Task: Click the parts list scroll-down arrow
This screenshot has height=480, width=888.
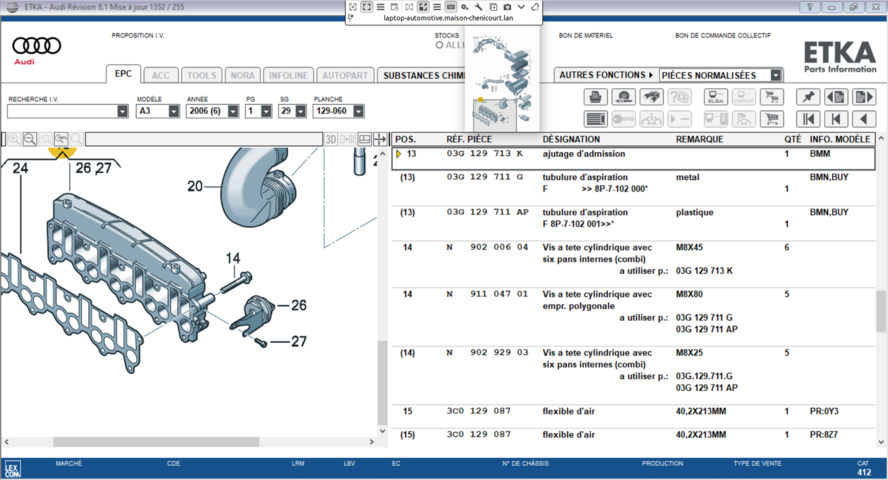Action: (881, 442)
